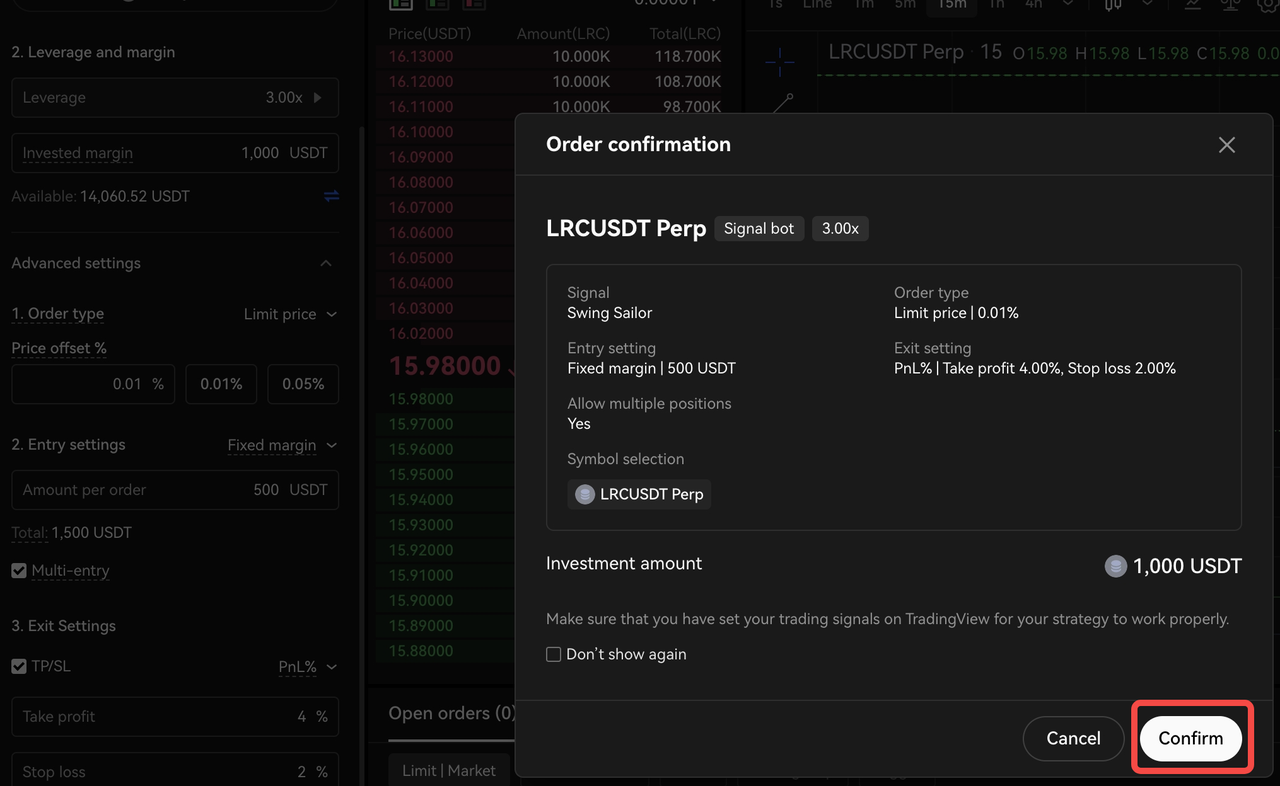Click the blue transfer funds icon

tap(331, 197)
